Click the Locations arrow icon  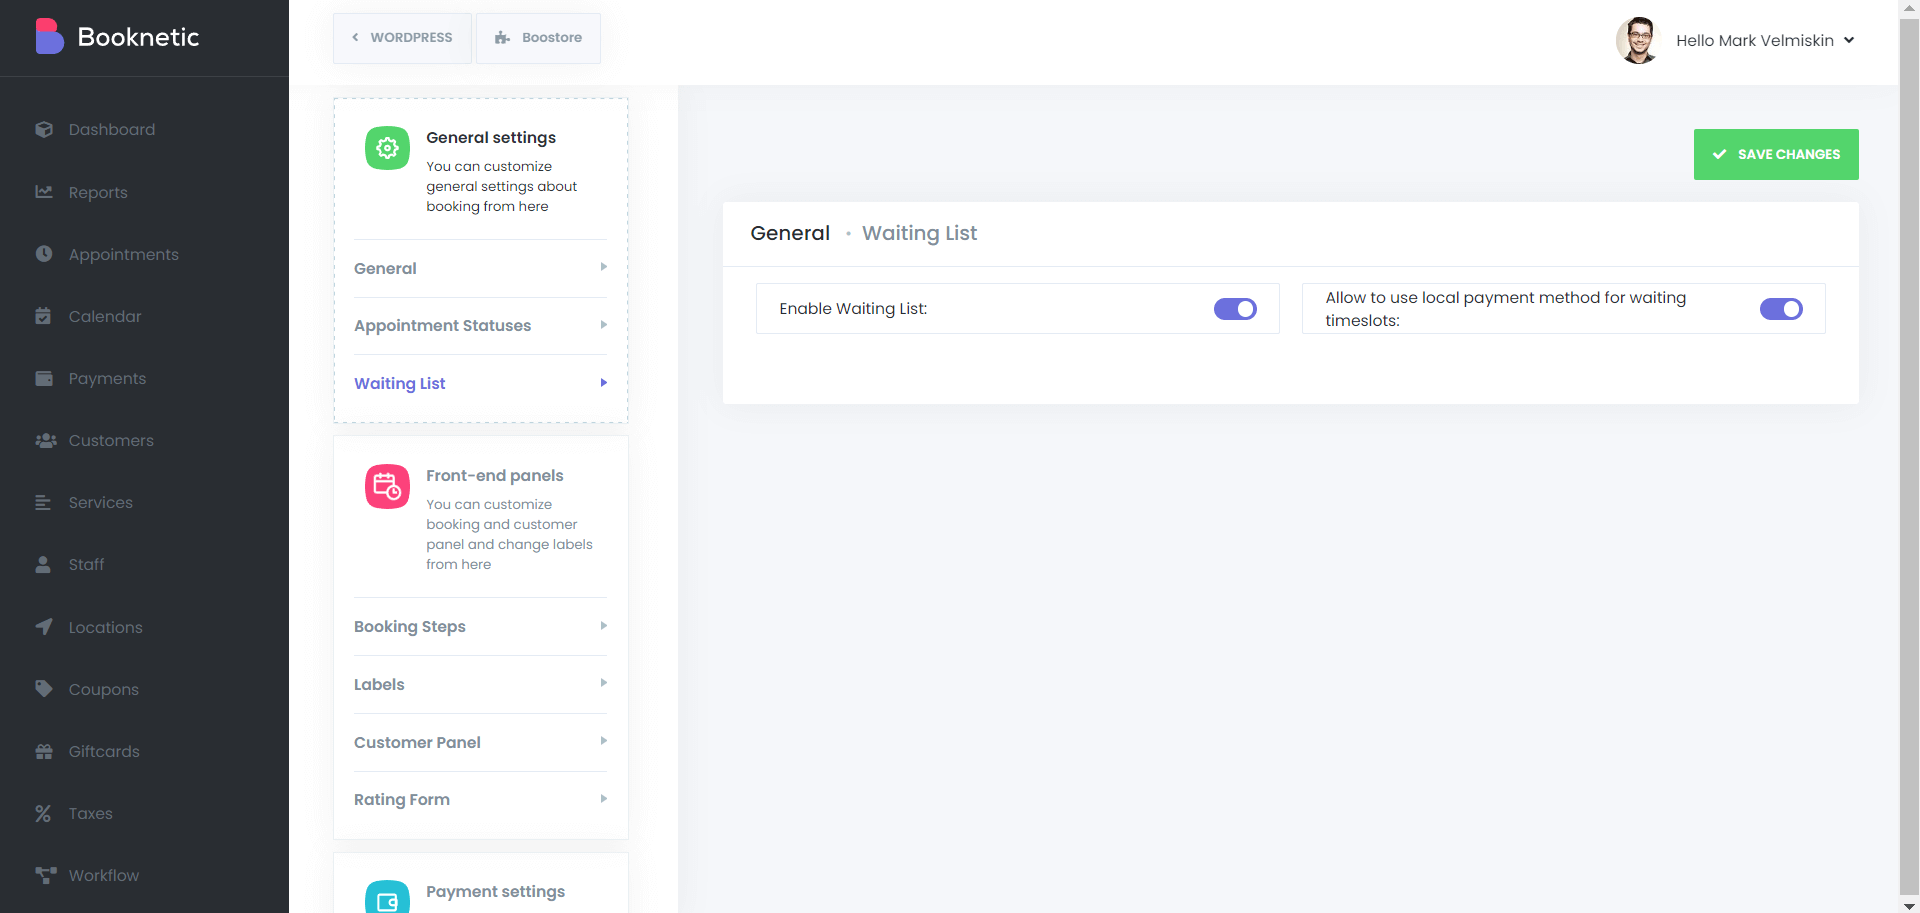pyautogui.click(x=44, y=627)
